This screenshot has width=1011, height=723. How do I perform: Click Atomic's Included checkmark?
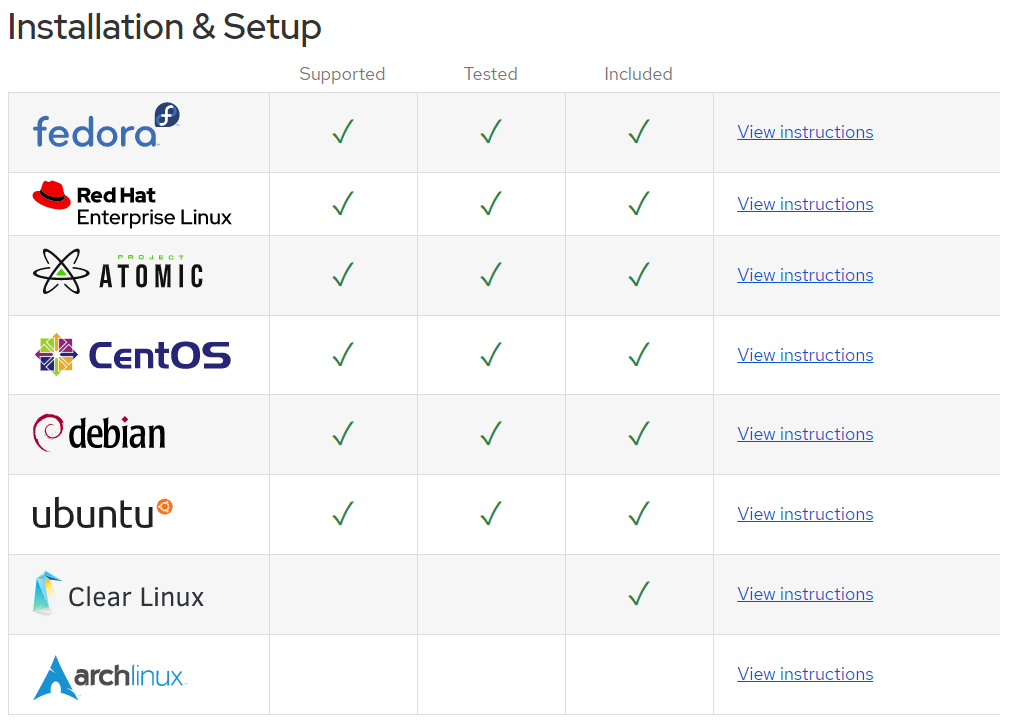(x=639, y=274)
